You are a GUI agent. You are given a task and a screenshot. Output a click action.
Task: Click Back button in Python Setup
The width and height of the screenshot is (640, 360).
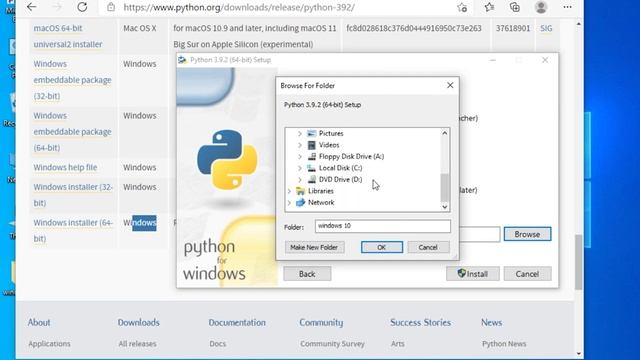(307, 274)
